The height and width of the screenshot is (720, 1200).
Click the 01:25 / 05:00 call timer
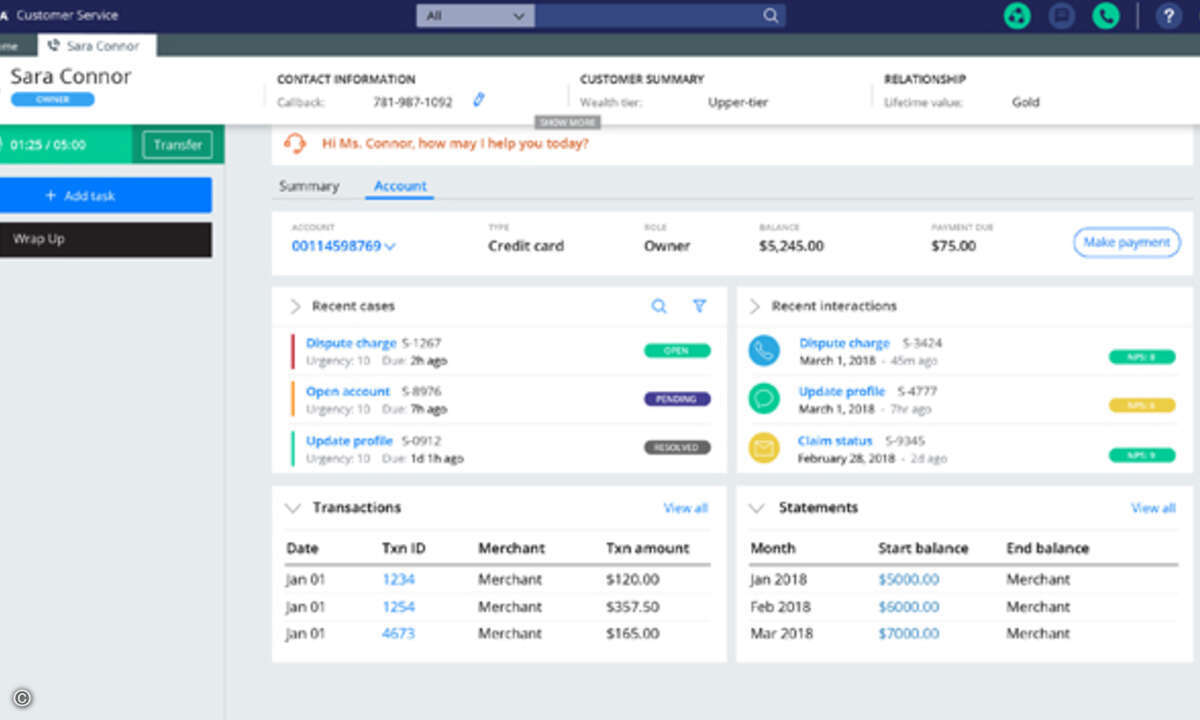coord(48,145)
